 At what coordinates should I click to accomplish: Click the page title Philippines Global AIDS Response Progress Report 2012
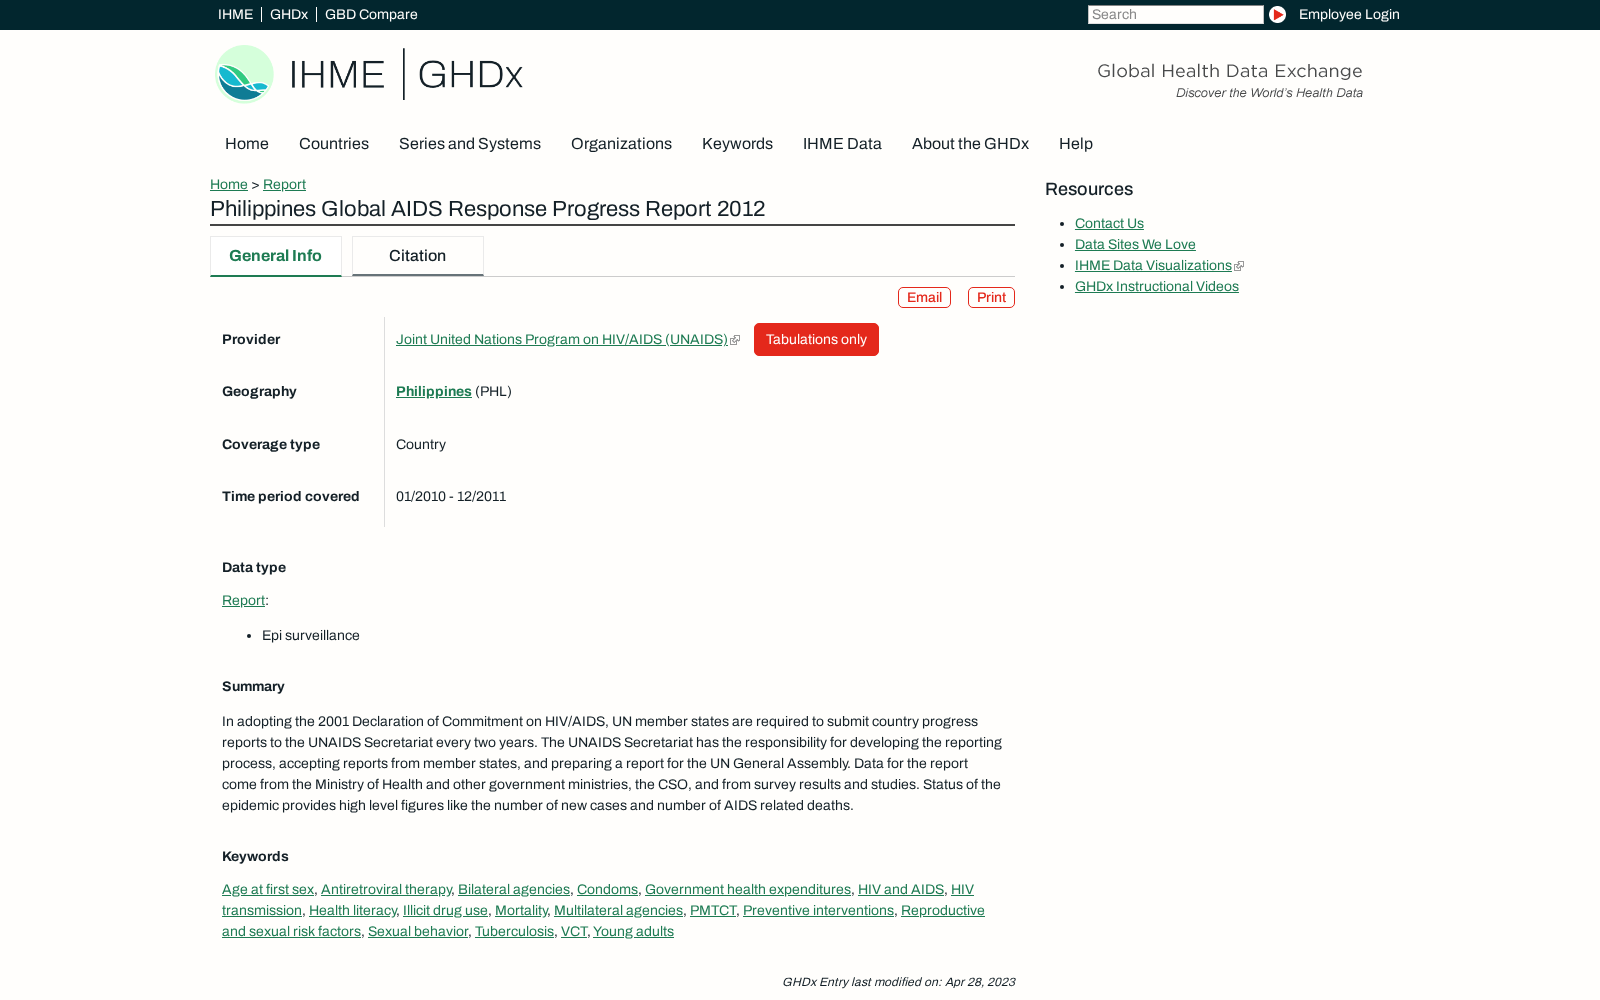click(x=487, y=209)
